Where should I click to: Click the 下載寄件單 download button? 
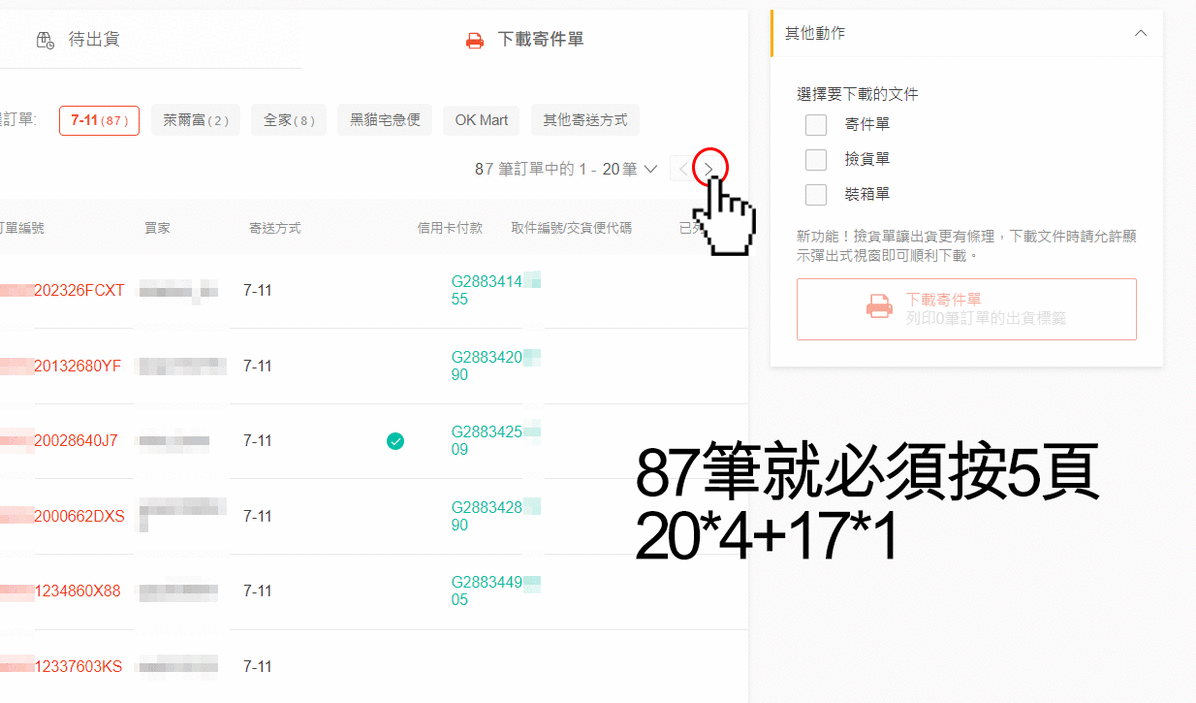point(966,309)
